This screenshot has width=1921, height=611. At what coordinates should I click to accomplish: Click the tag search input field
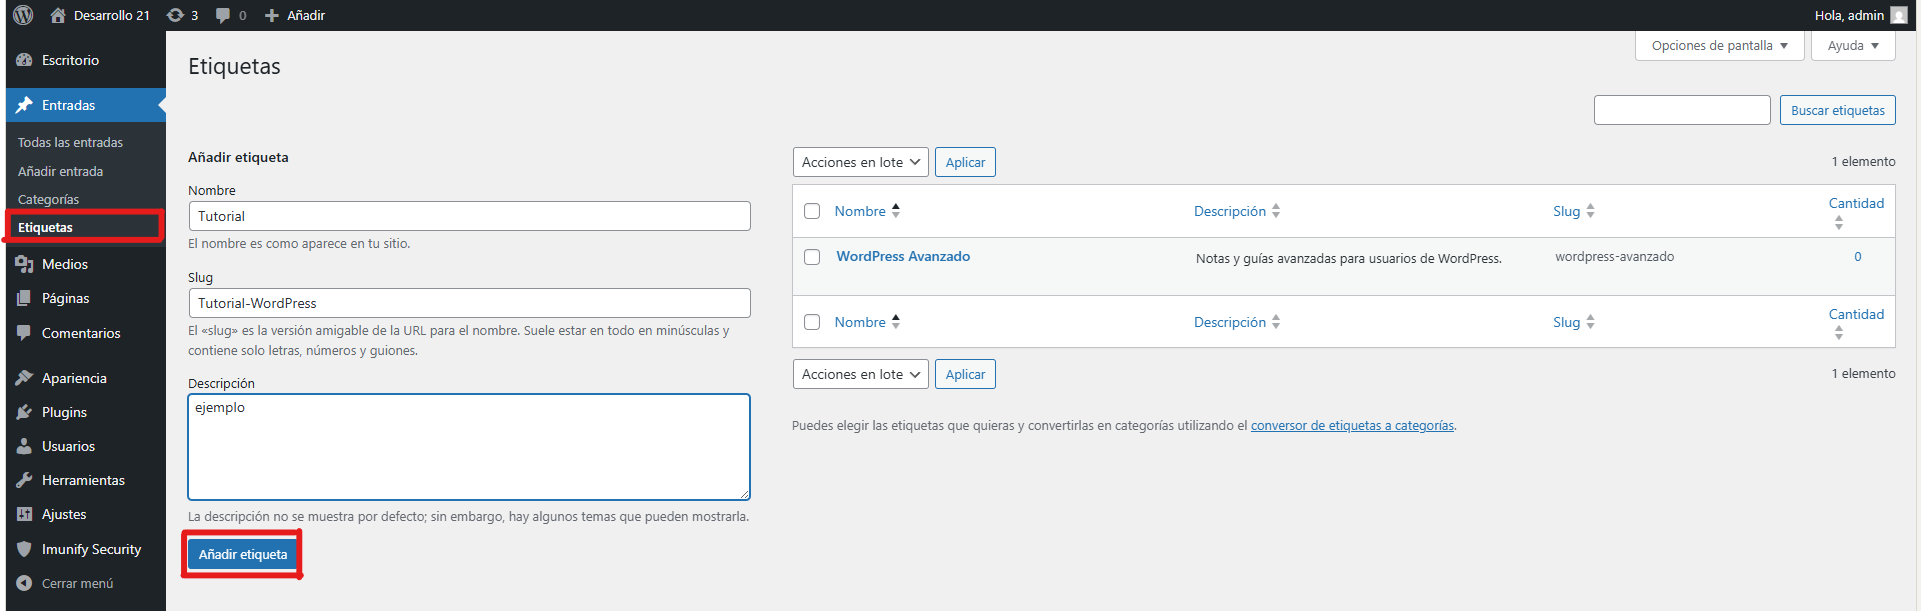point(1681,110)
